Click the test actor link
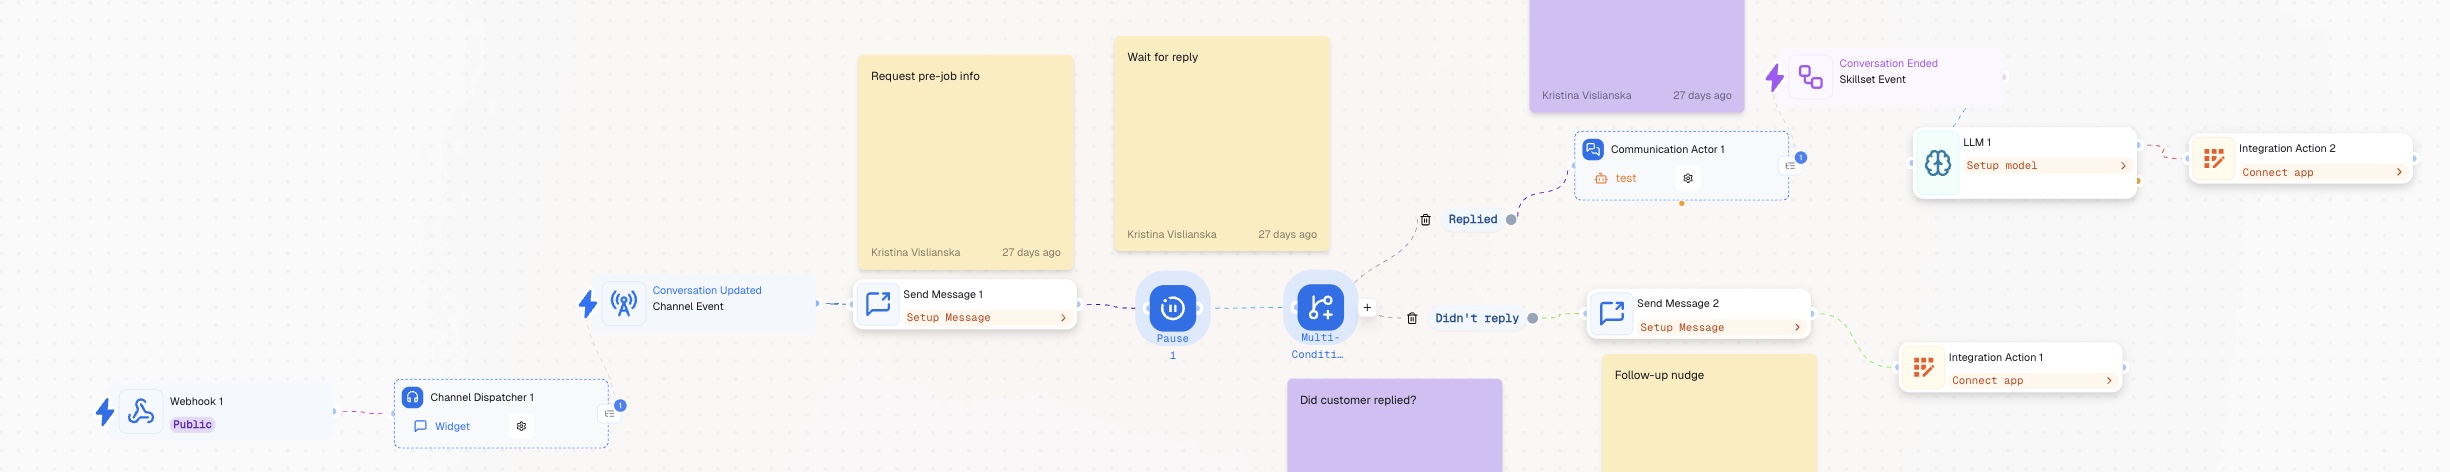Image resolution: width=2450 pixels, height=472 pixels. [x=1626, y=178]
